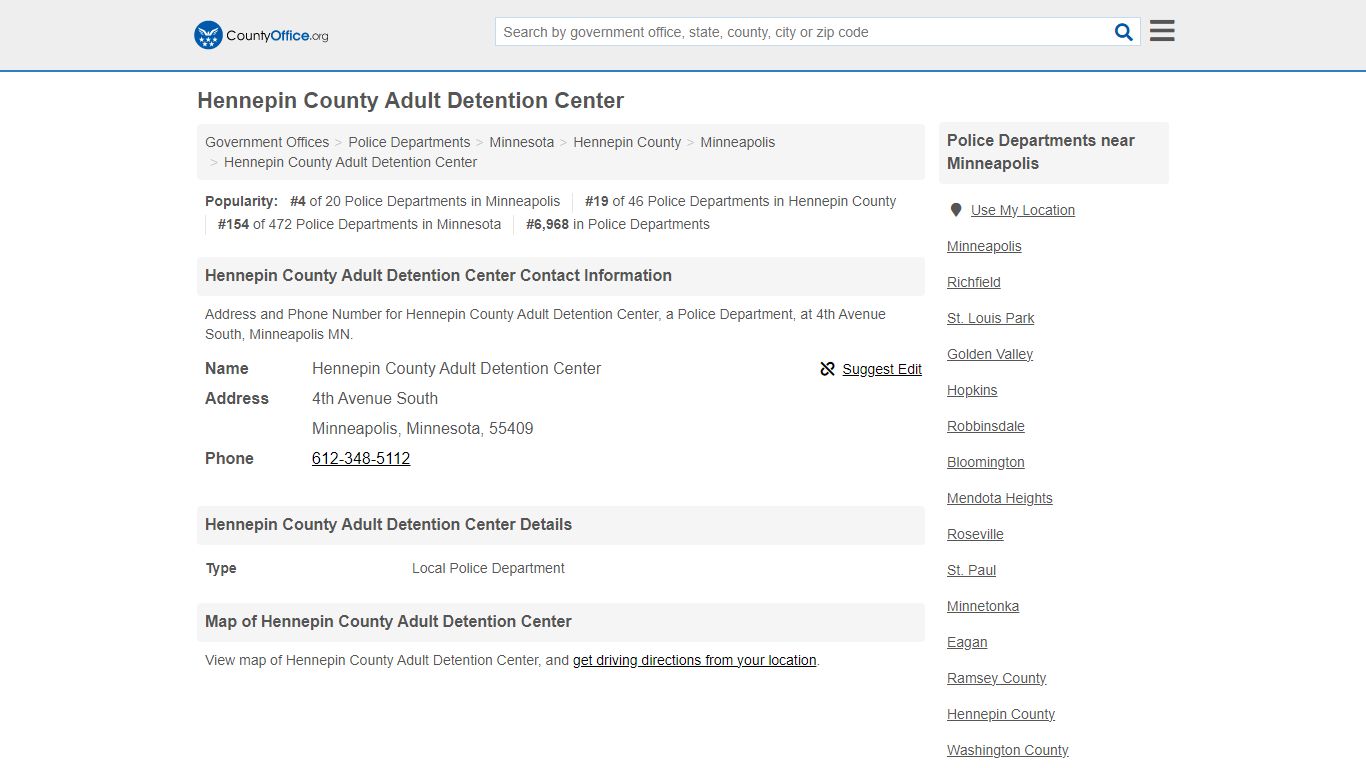Select the Map of Hennepin County heading
1366x768 pixels.
tap(388, 622)
